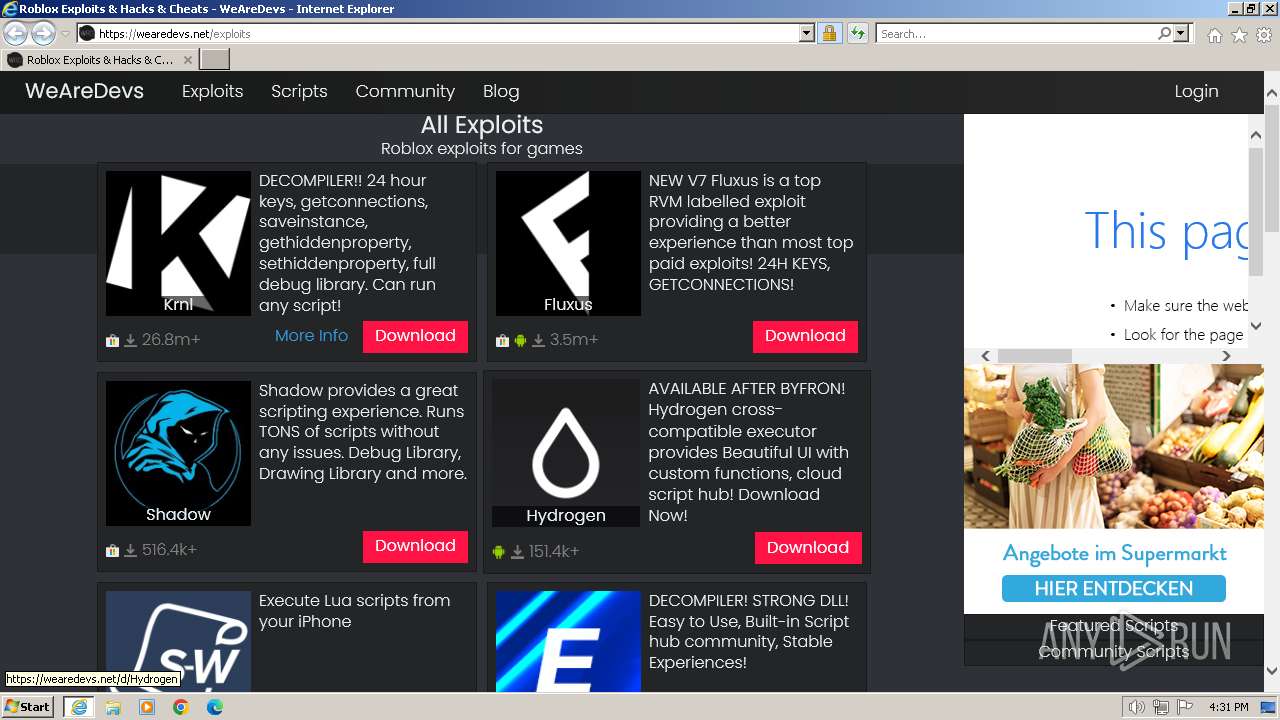Click the Action Center flag tray icon
This screenshot has width=1280, height=720.
tap(1185, 707)
